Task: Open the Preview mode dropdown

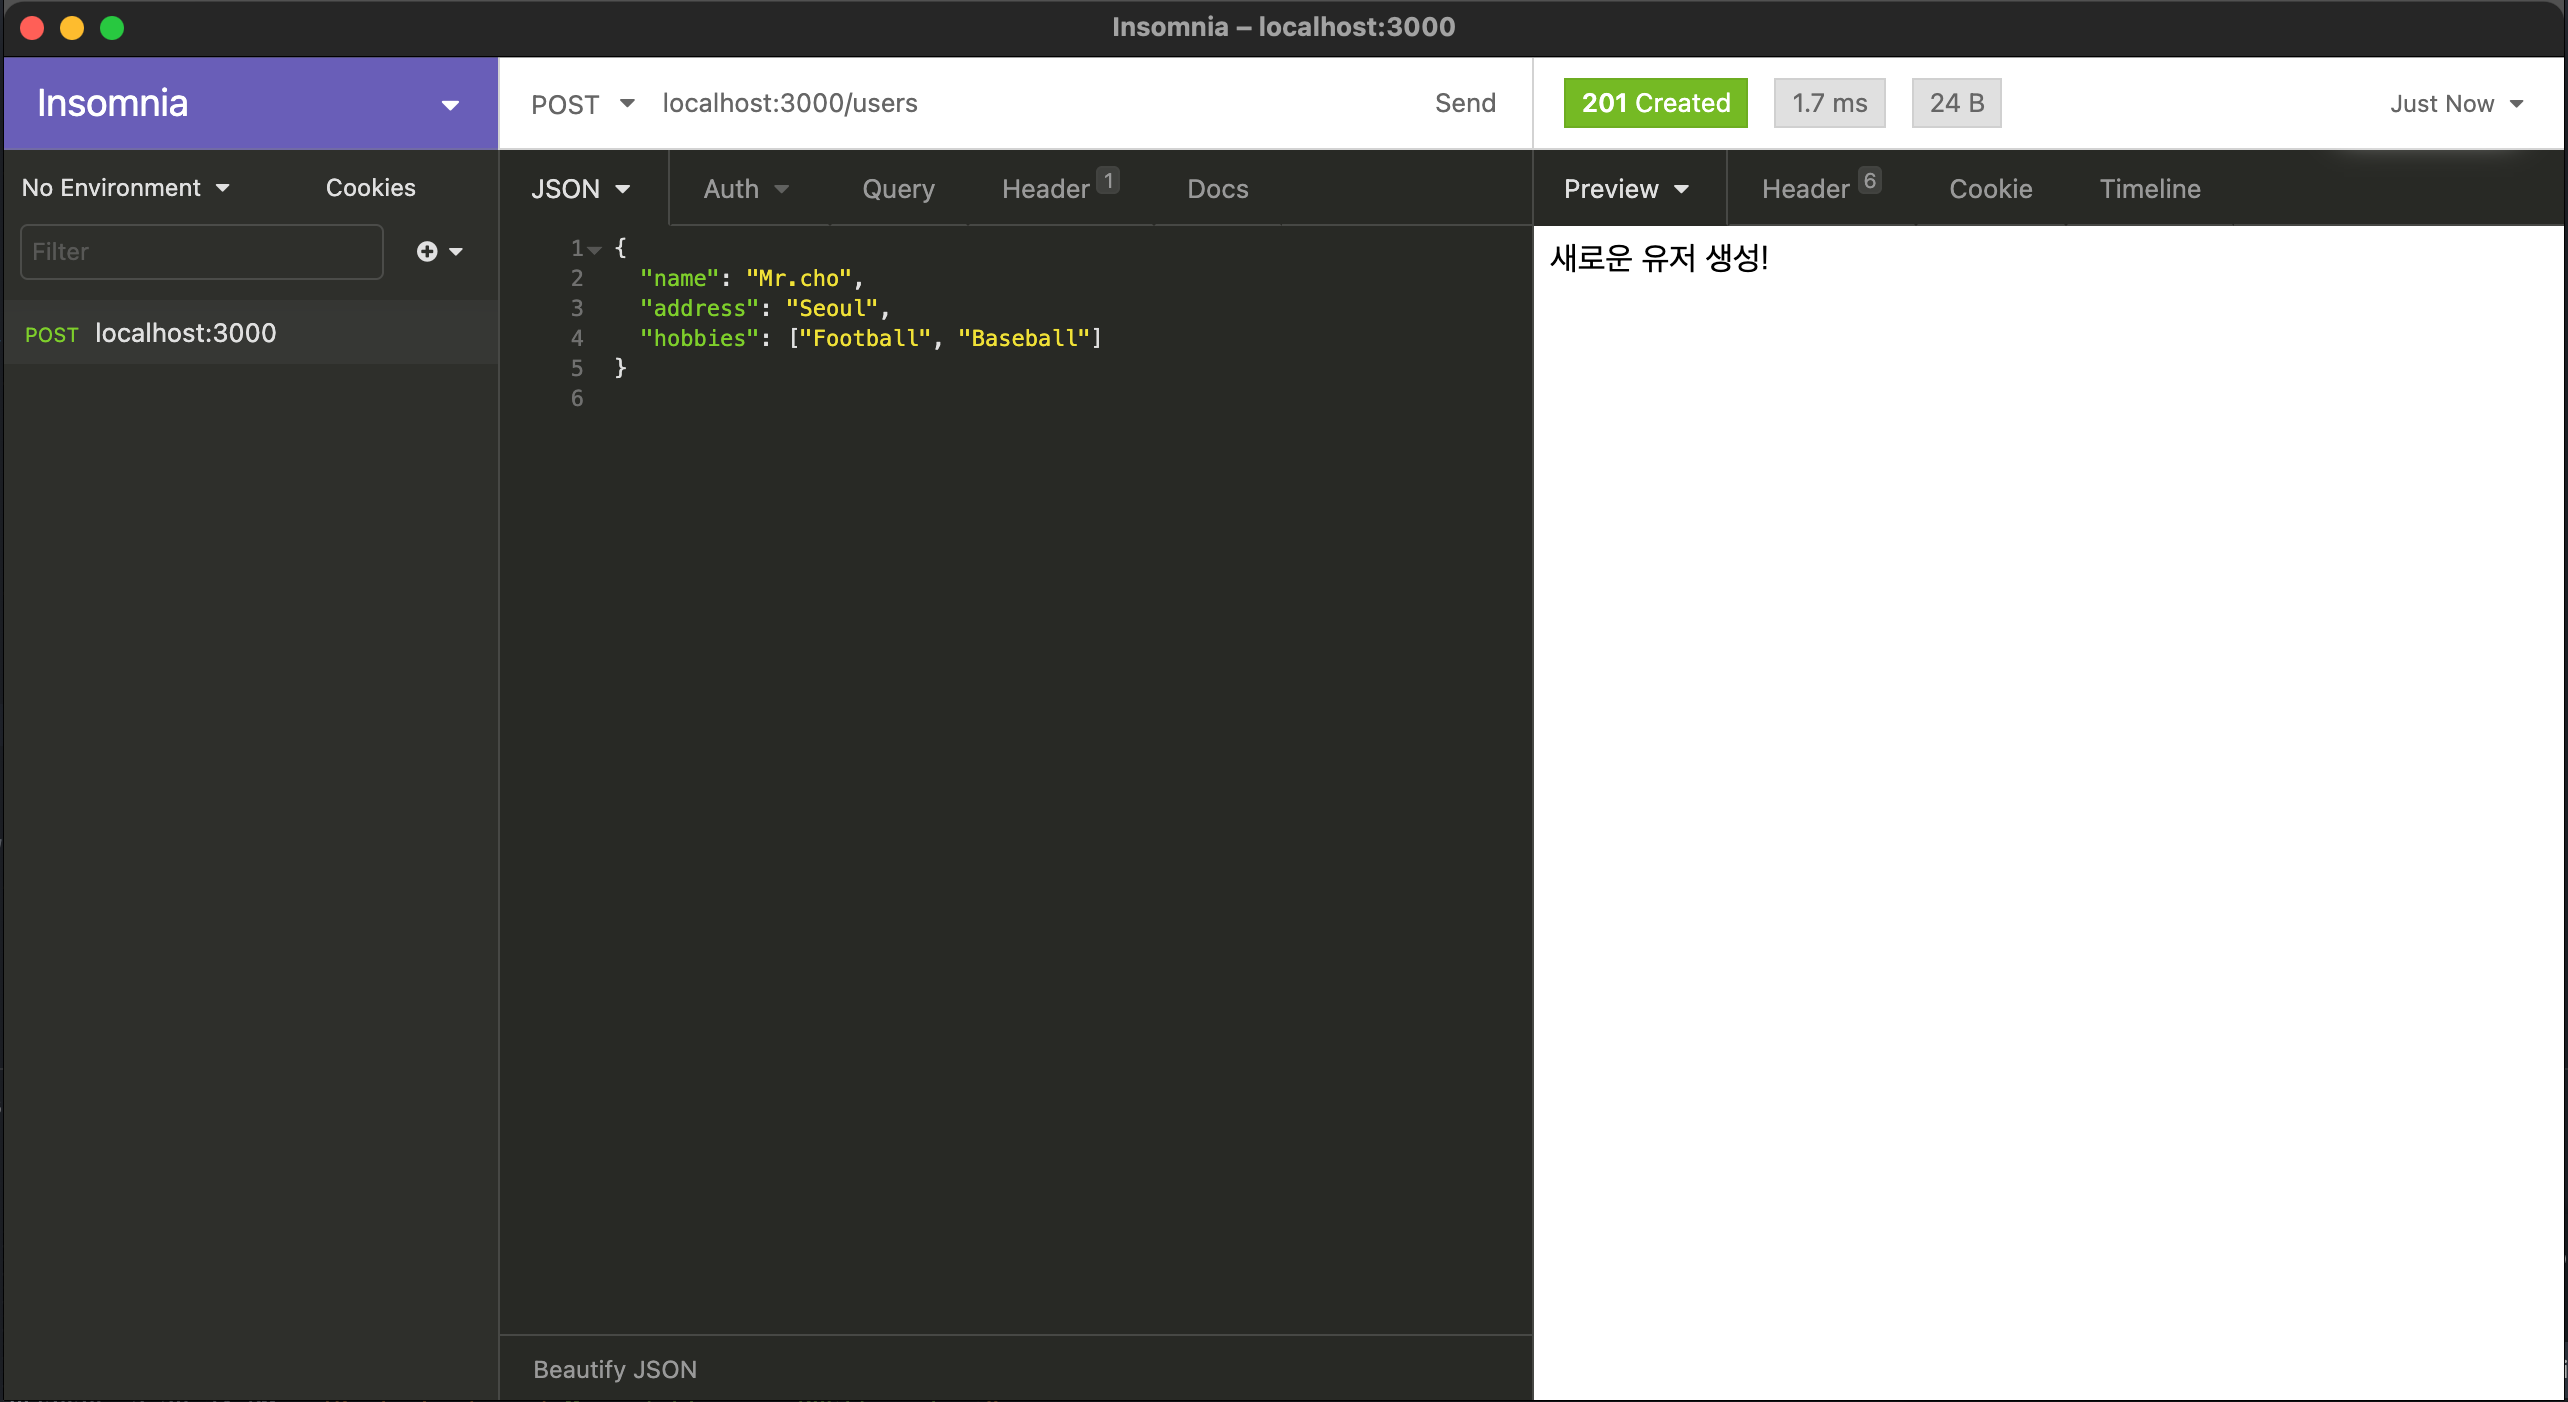Action: [x=1625, y=189]
